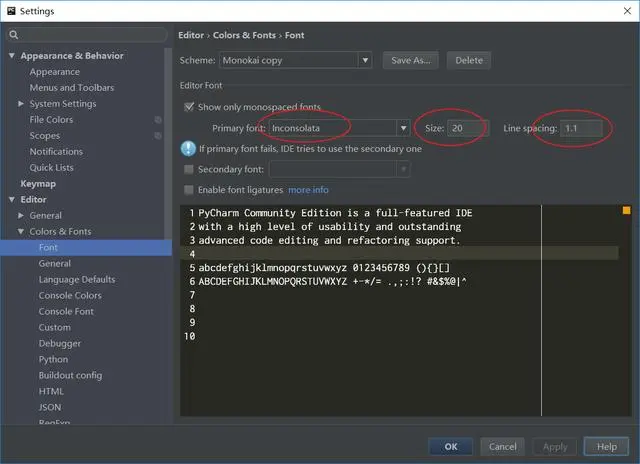
Task: Close the Settings dialog
Action: click(x=627, y=11)
